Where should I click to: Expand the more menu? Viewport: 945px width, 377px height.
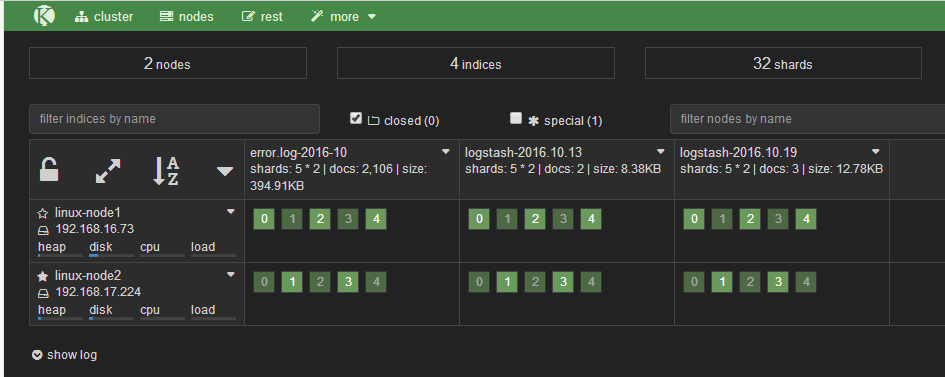pyautogui.click(x=343, y=17)
